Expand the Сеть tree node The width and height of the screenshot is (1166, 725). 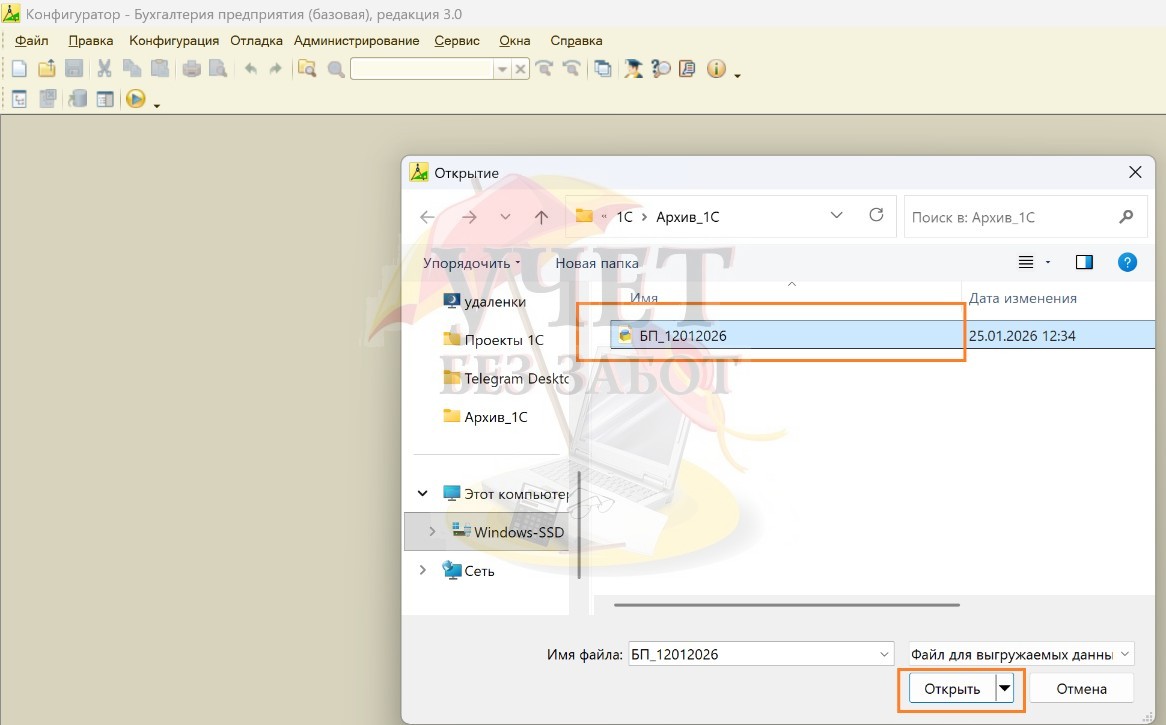point(423,570)
